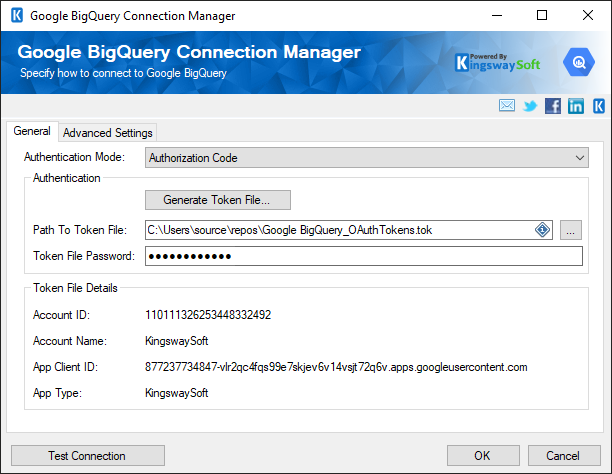Click the email envelope icon

click(x=507, y=105)
